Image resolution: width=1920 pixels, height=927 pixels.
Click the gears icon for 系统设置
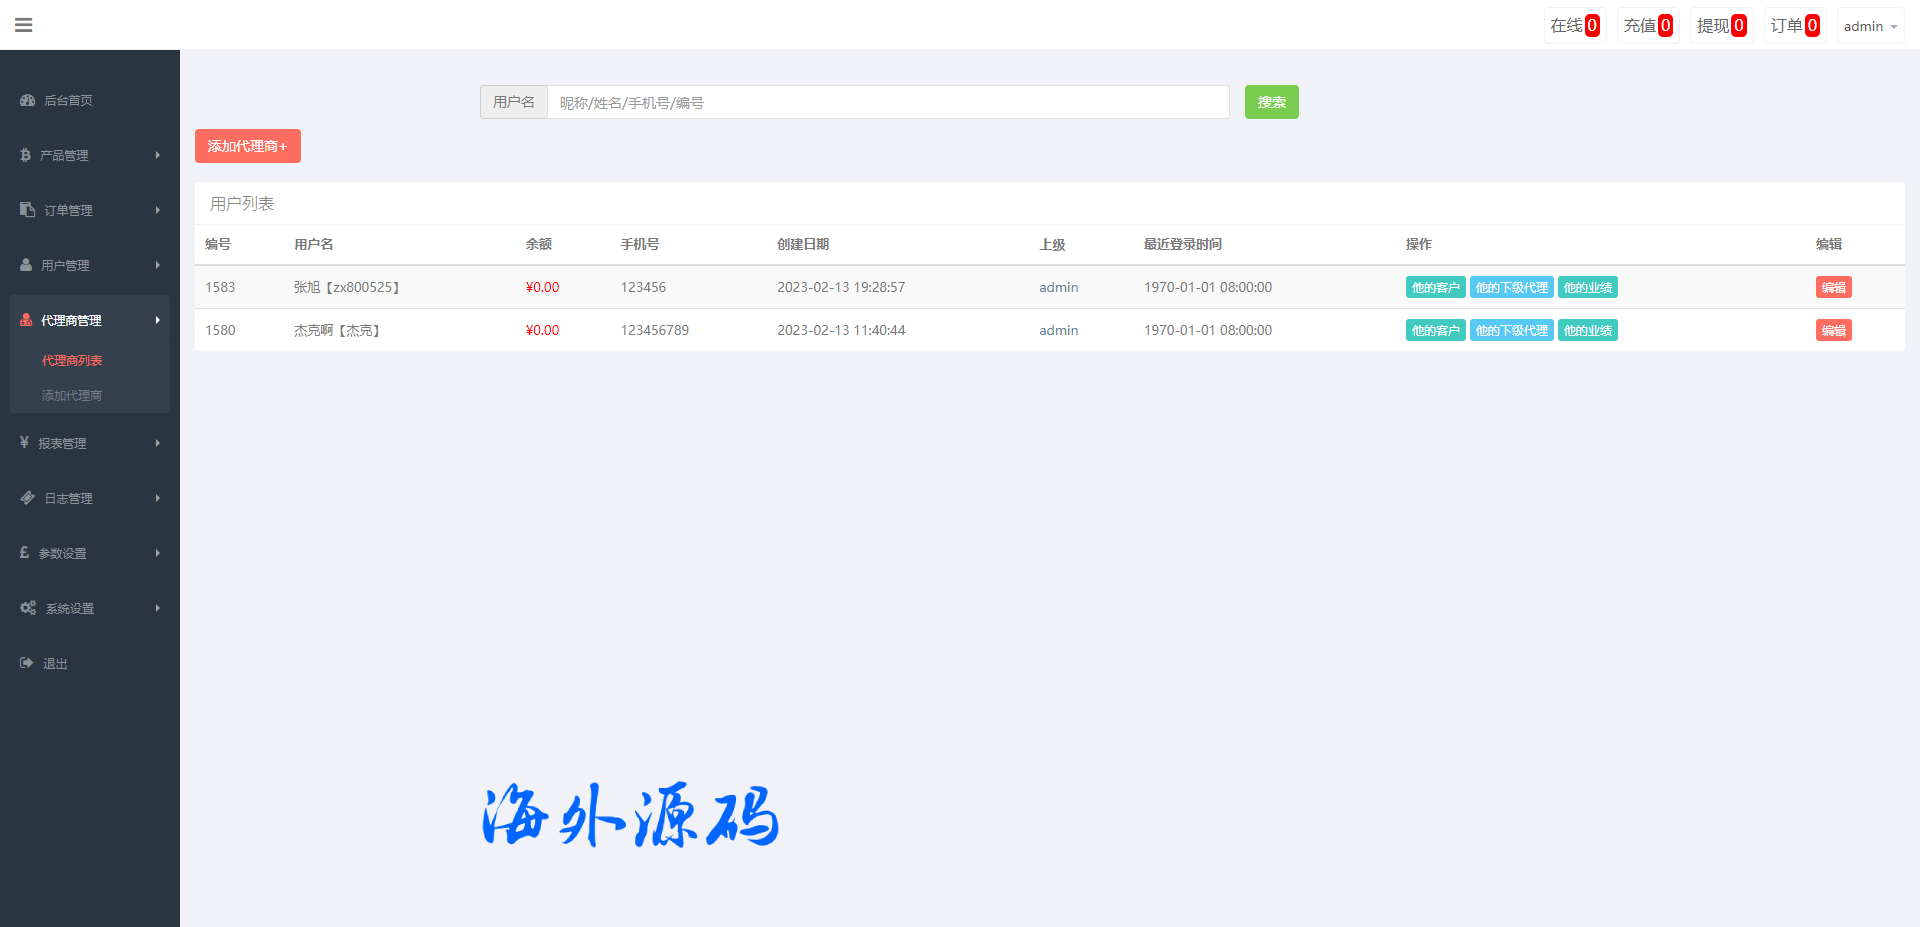click(x=28, y=608)
